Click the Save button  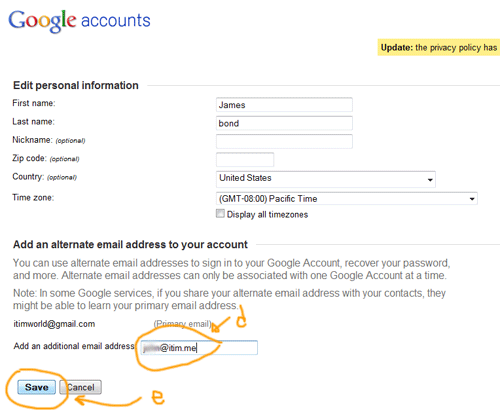pos(37,387)
